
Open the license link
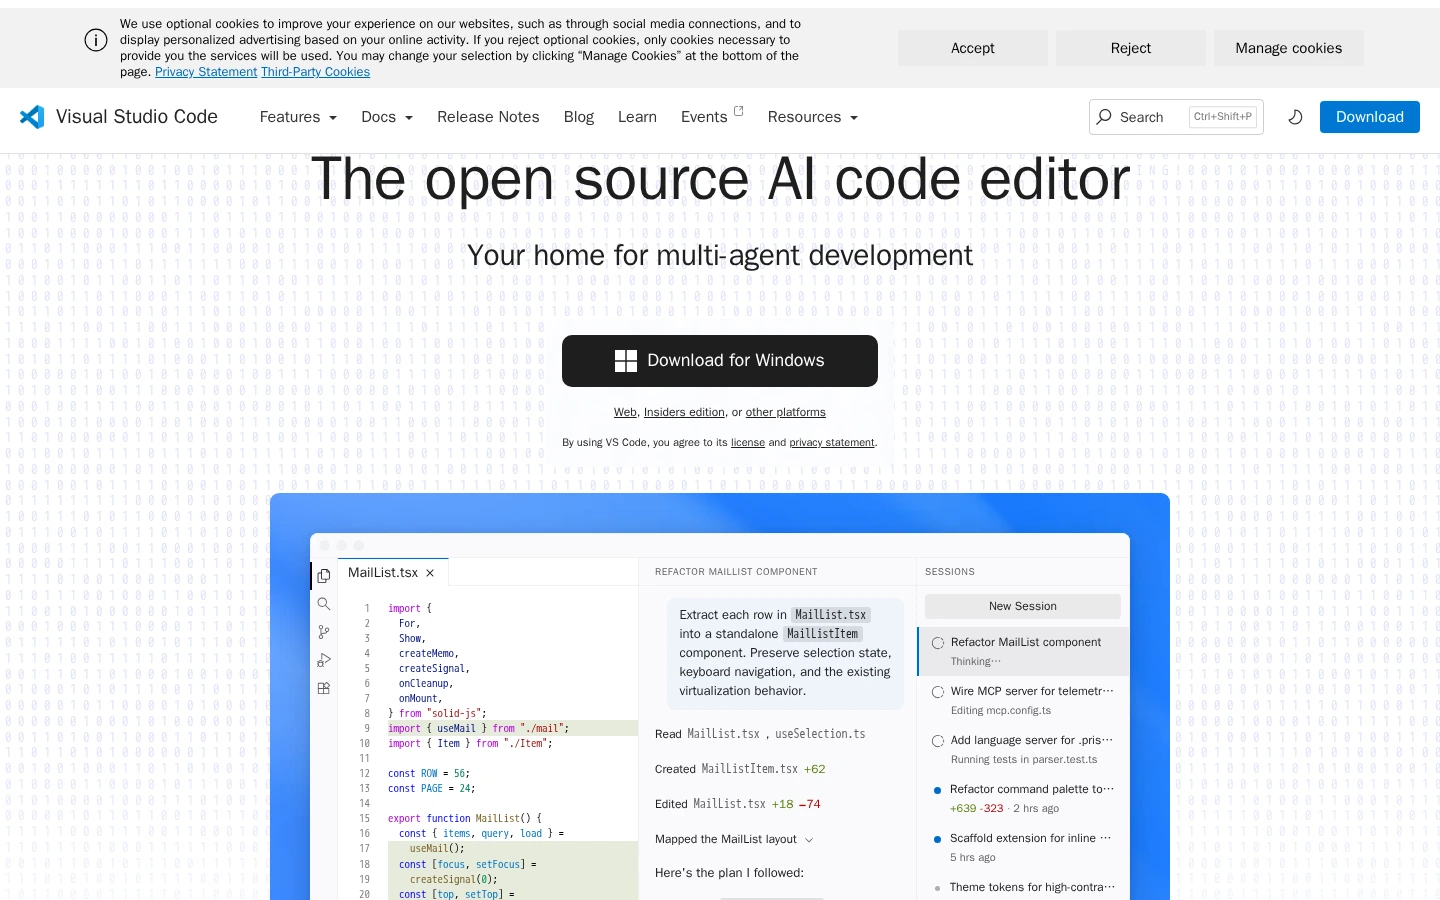[748, 442]
